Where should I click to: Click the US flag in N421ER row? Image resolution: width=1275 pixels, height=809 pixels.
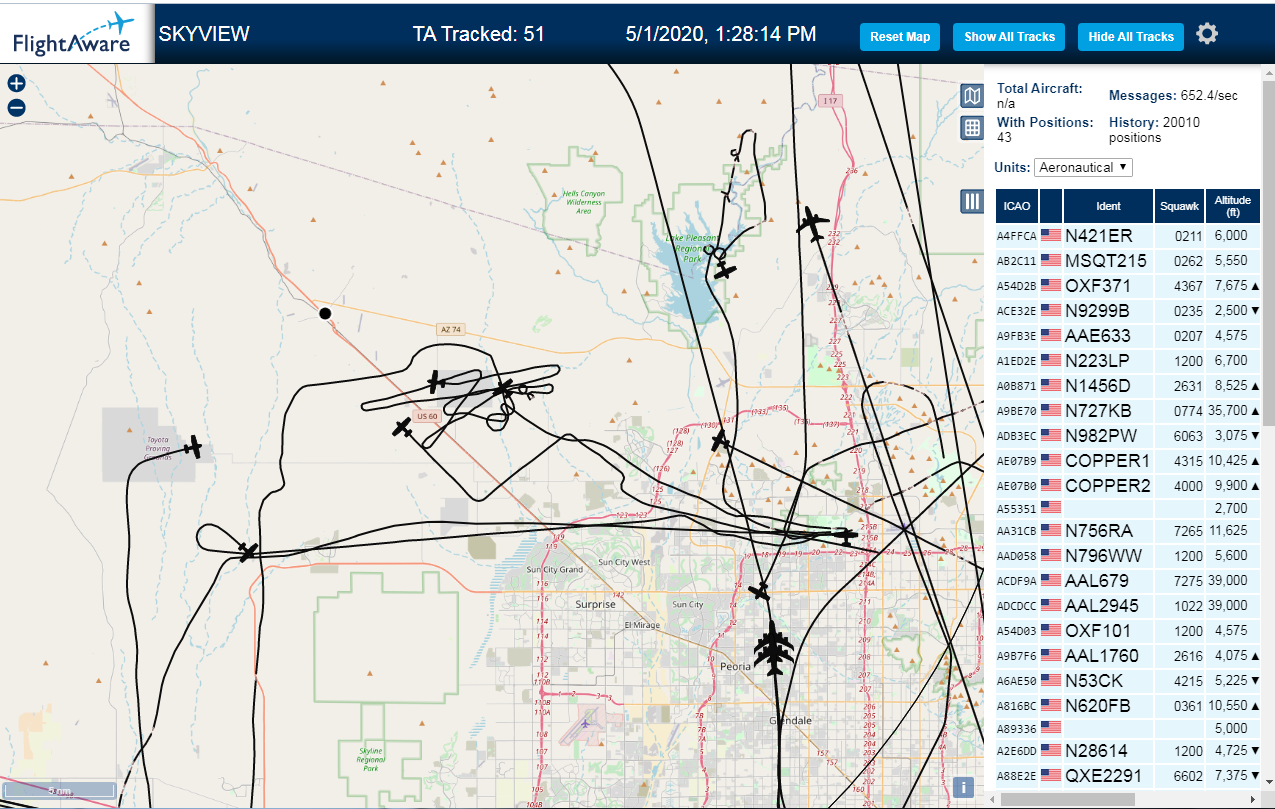(1051, 235)
